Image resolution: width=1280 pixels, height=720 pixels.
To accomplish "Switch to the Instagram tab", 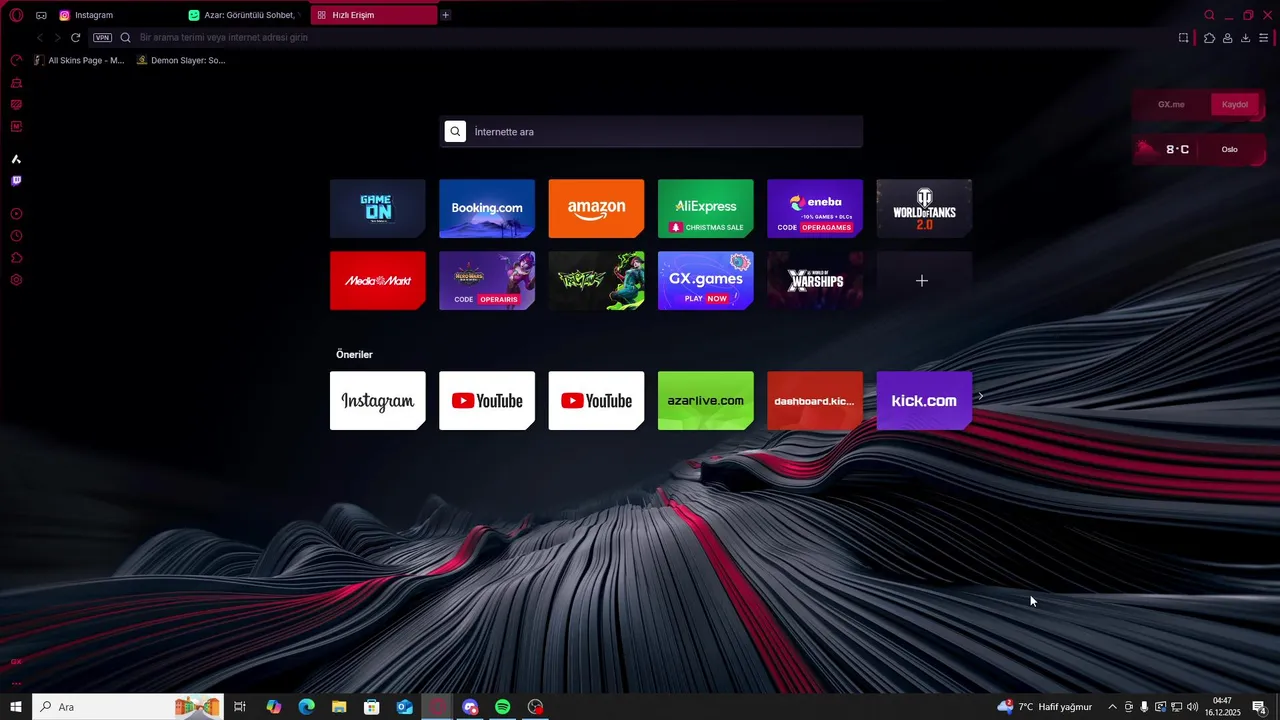I will 118,15.
